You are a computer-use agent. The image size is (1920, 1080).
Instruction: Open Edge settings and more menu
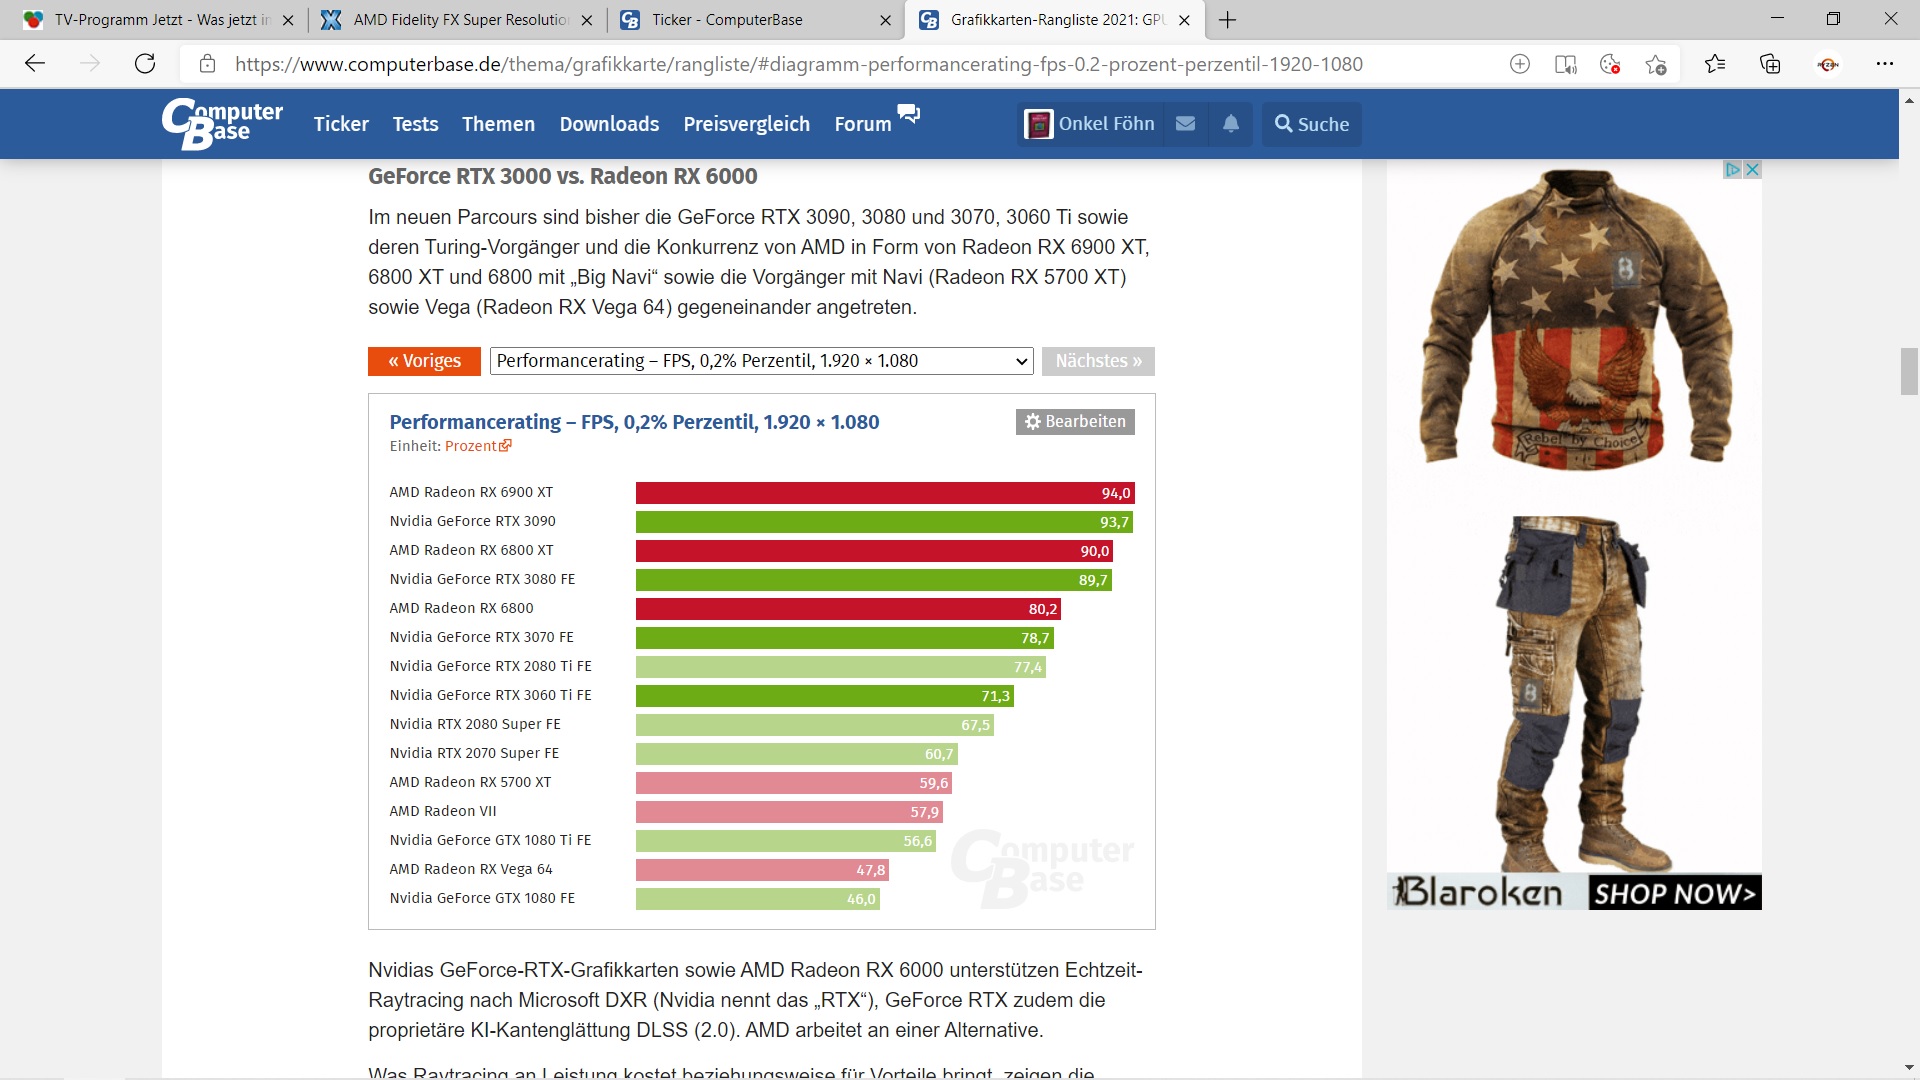pyautogui.click(x=1884, y=64)
